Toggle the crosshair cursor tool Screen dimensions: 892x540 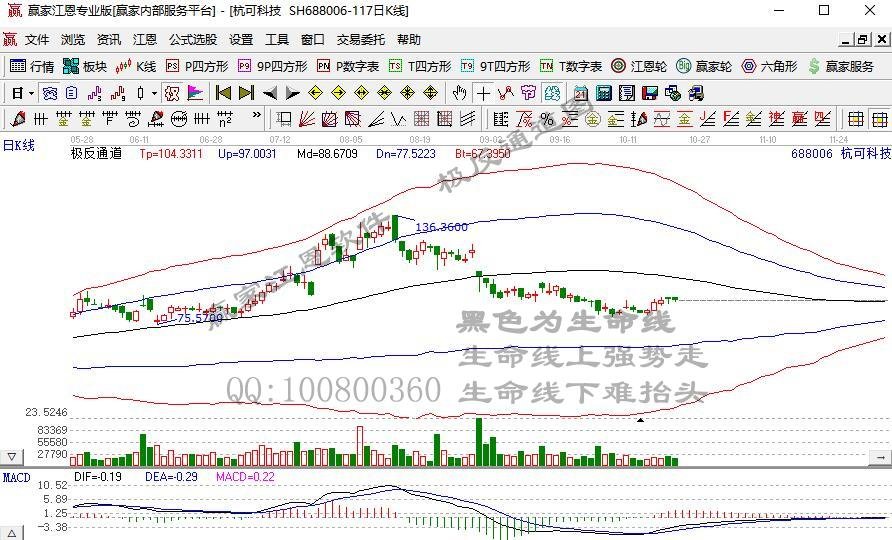[483, 93]
